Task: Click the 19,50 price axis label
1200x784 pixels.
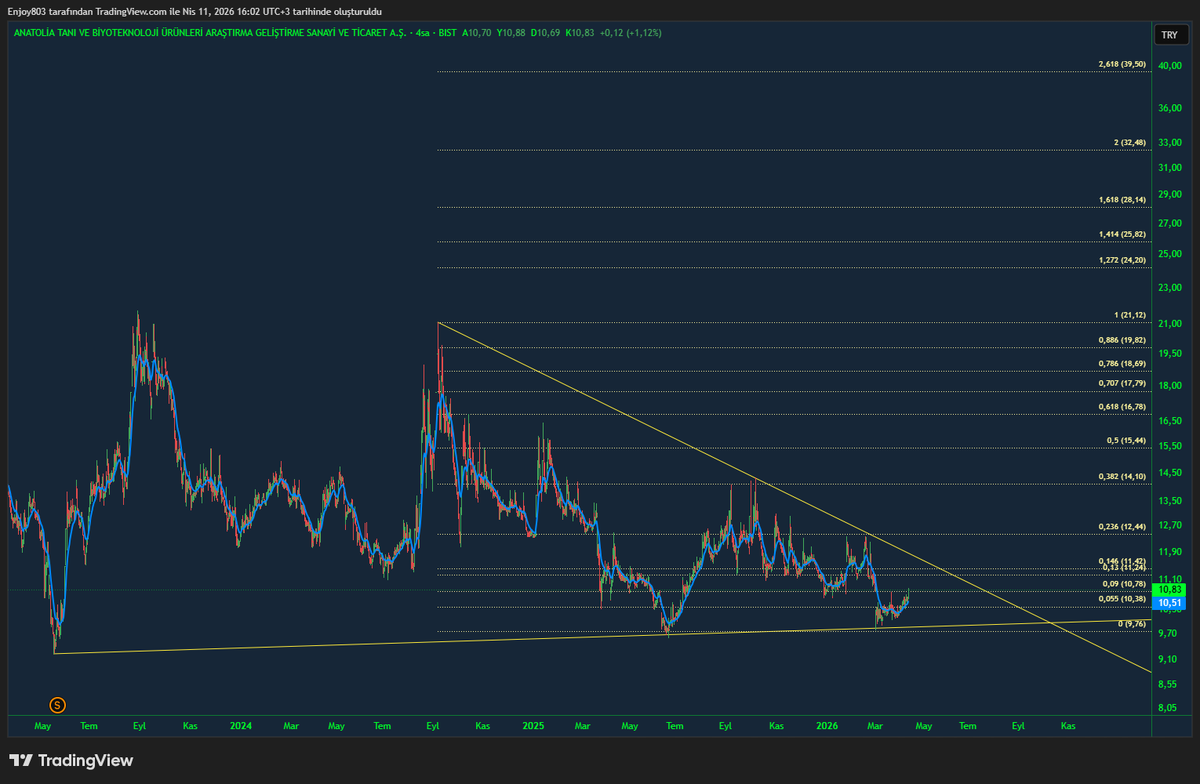Action: point(1169,354)
